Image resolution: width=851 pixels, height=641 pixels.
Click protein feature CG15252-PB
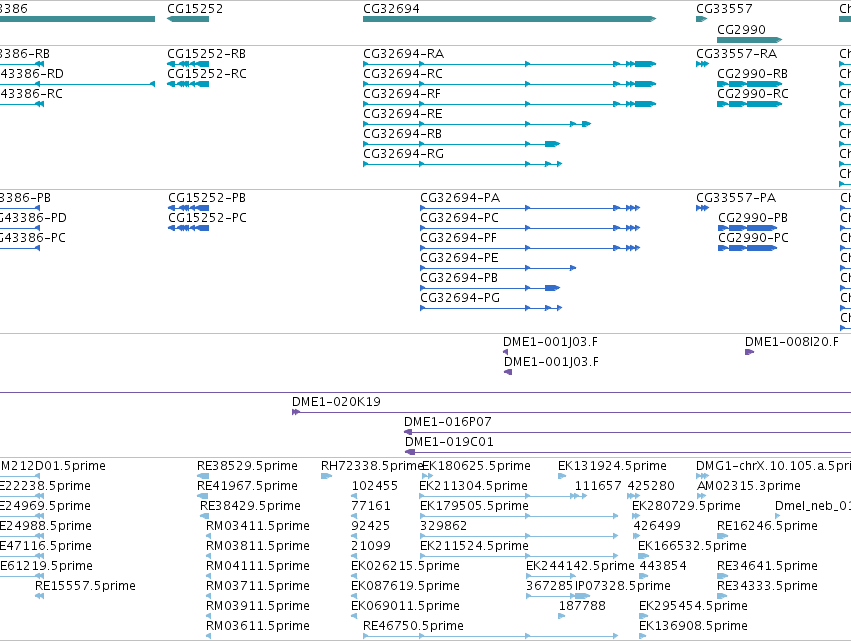tap(207, 198)
